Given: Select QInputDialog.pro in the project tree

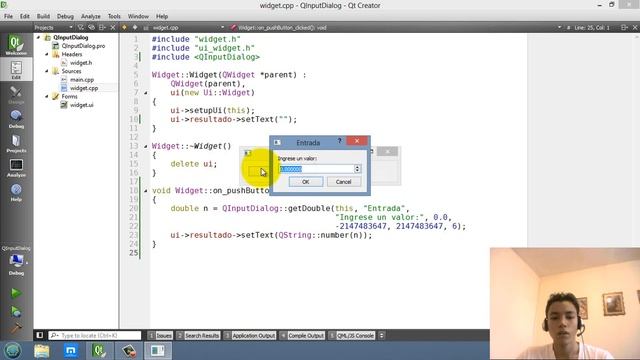Looking at the screenshot, I should [83, 46].
